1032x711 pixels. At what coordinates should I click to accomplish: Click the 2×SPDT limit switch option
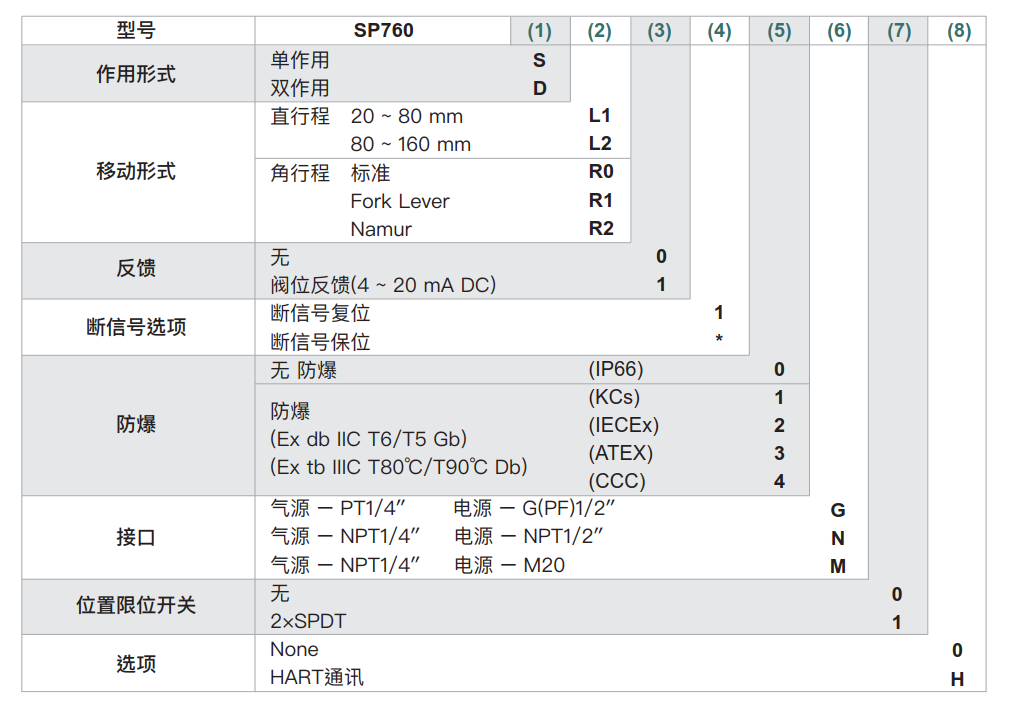coord(308,621)
